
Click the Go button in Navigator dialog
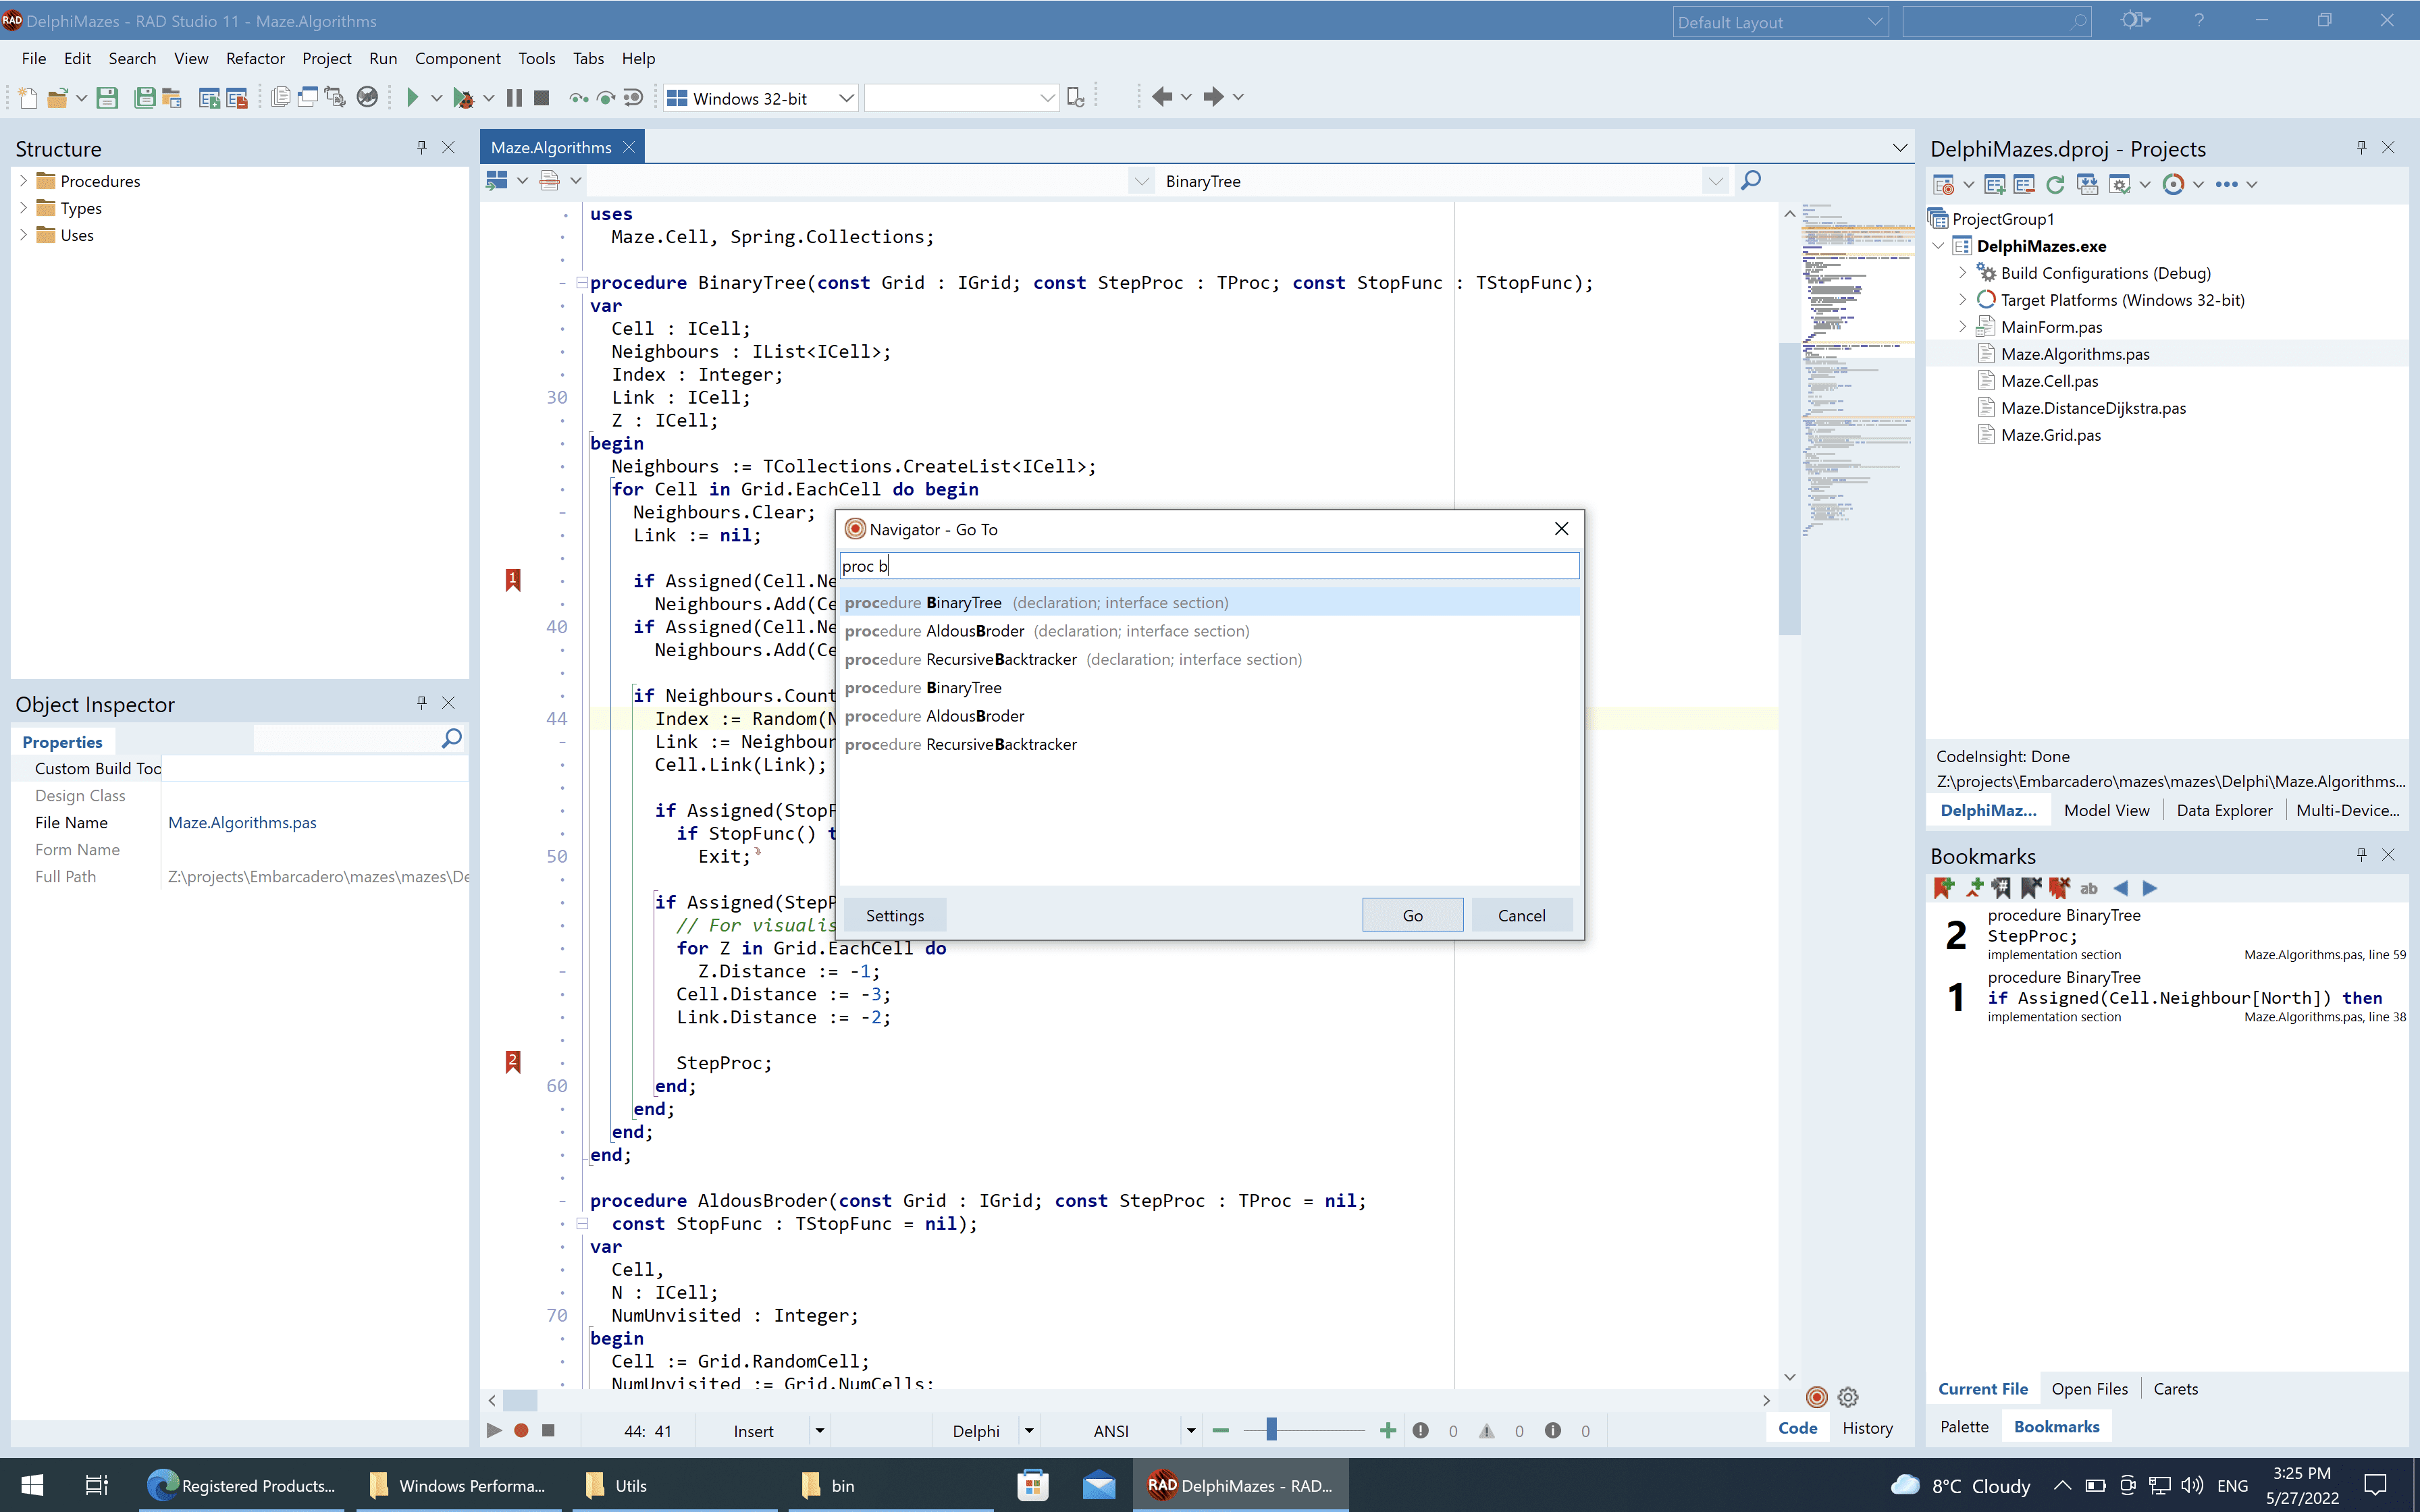[1412, 915]
